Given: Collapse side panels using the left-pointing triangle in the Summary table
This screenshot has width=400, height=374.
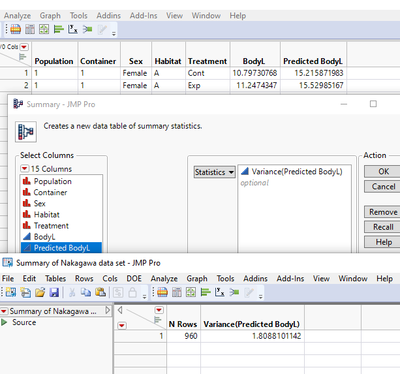Looking at the screenshot, I should point(120,310).
